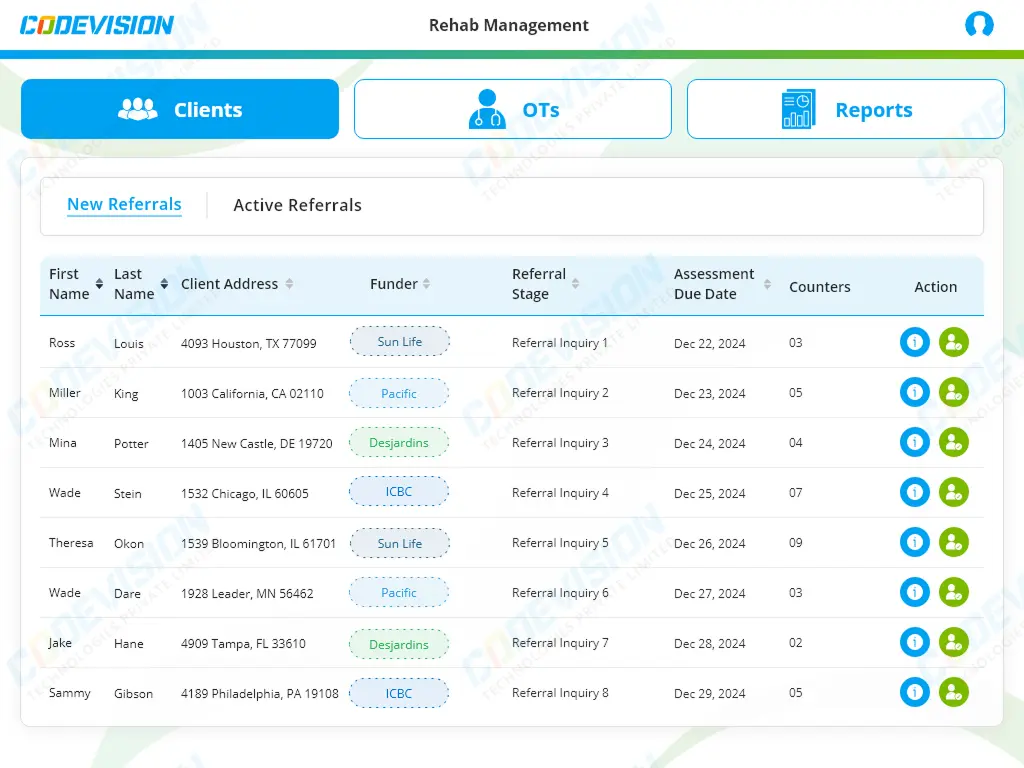Click counter value 09
The height and width of the screenshot is (768, 1024).
795,543
